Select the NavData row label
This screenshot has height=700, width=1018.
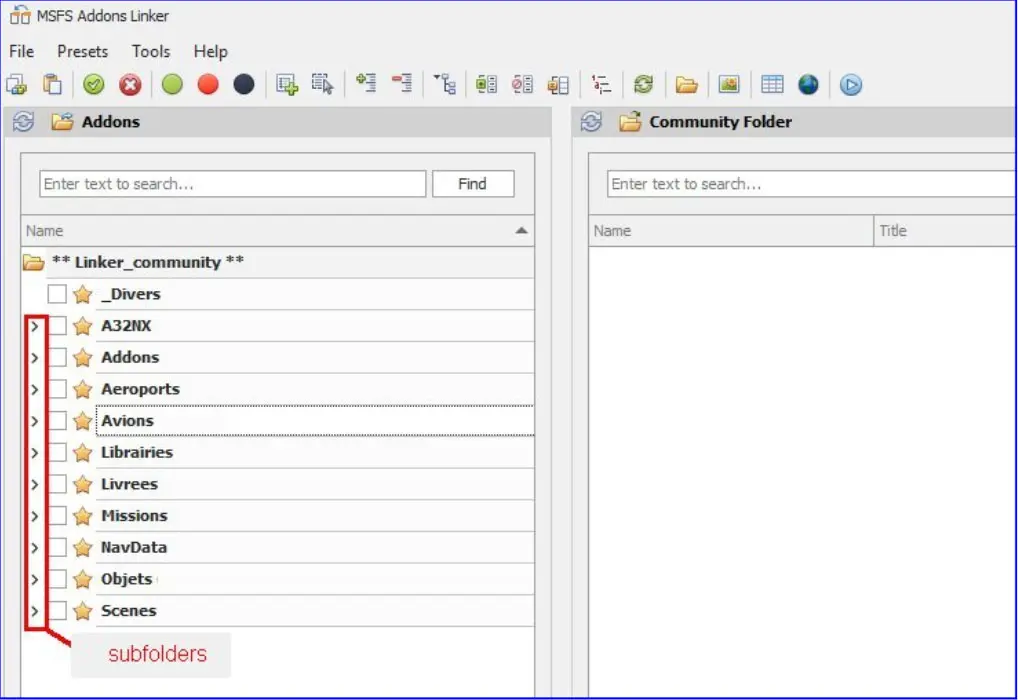[x=134, y=547]
